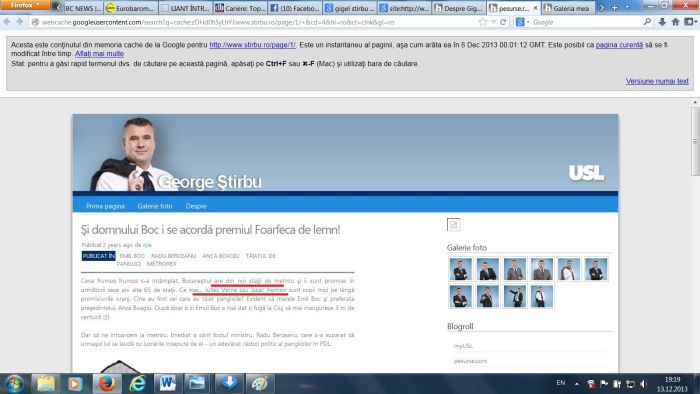Click the George Știrbu site title

point(210,182)
